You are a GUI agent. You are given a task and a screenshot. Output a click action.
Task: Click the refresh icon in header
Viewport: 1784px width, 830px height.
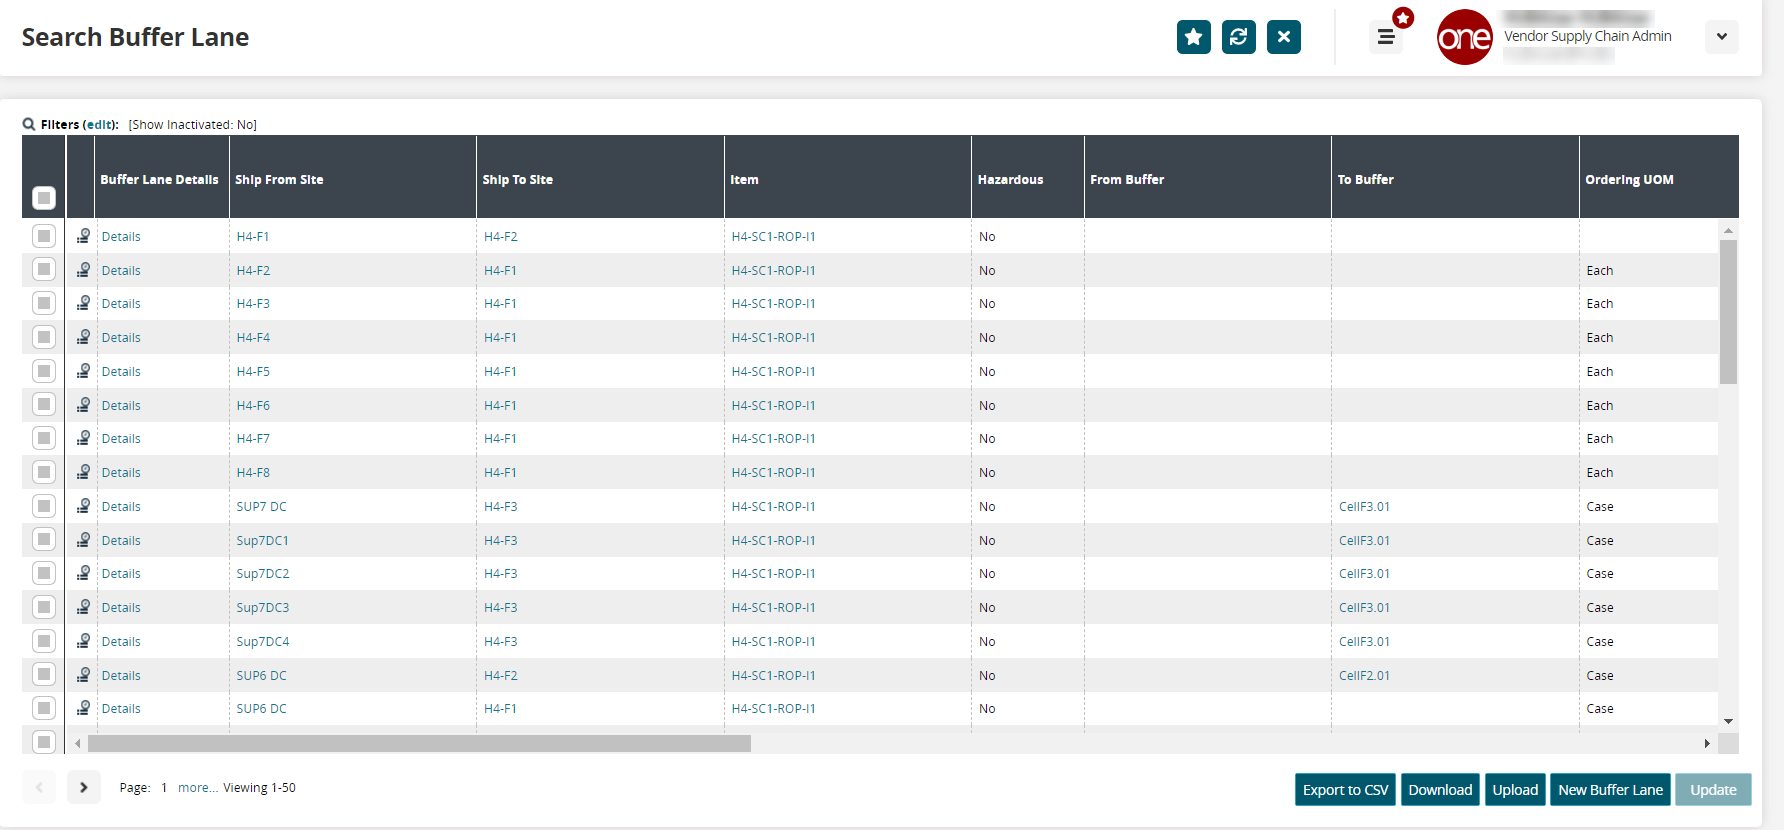[x=1238, y=37]
